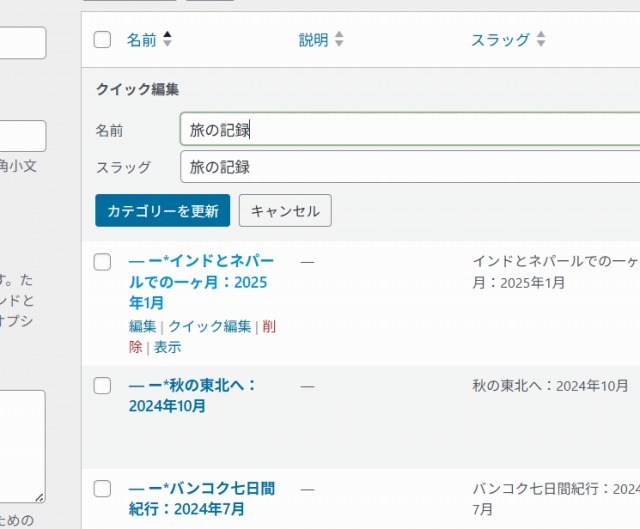
Task: Click the スラッグ column sort arrows
Action: tap(541, 40)
